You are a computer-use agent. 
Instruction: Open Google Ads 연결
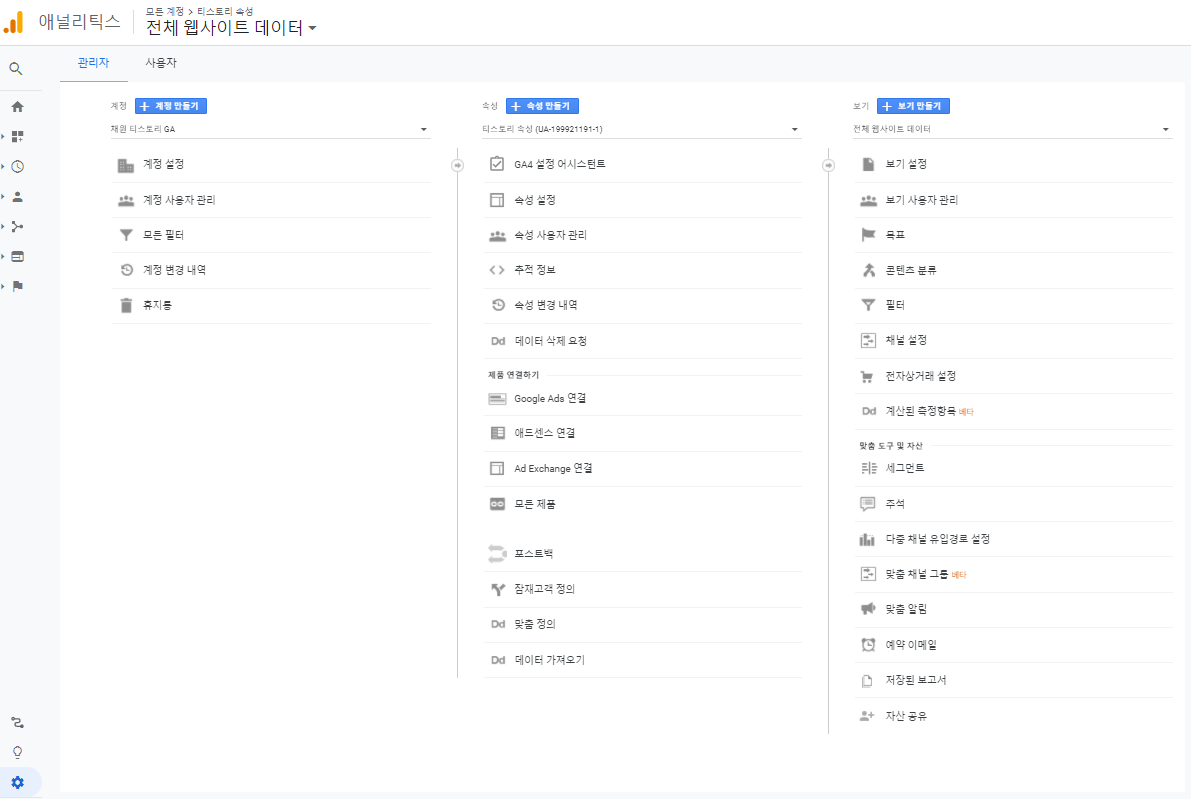click(x=643, y=399)
